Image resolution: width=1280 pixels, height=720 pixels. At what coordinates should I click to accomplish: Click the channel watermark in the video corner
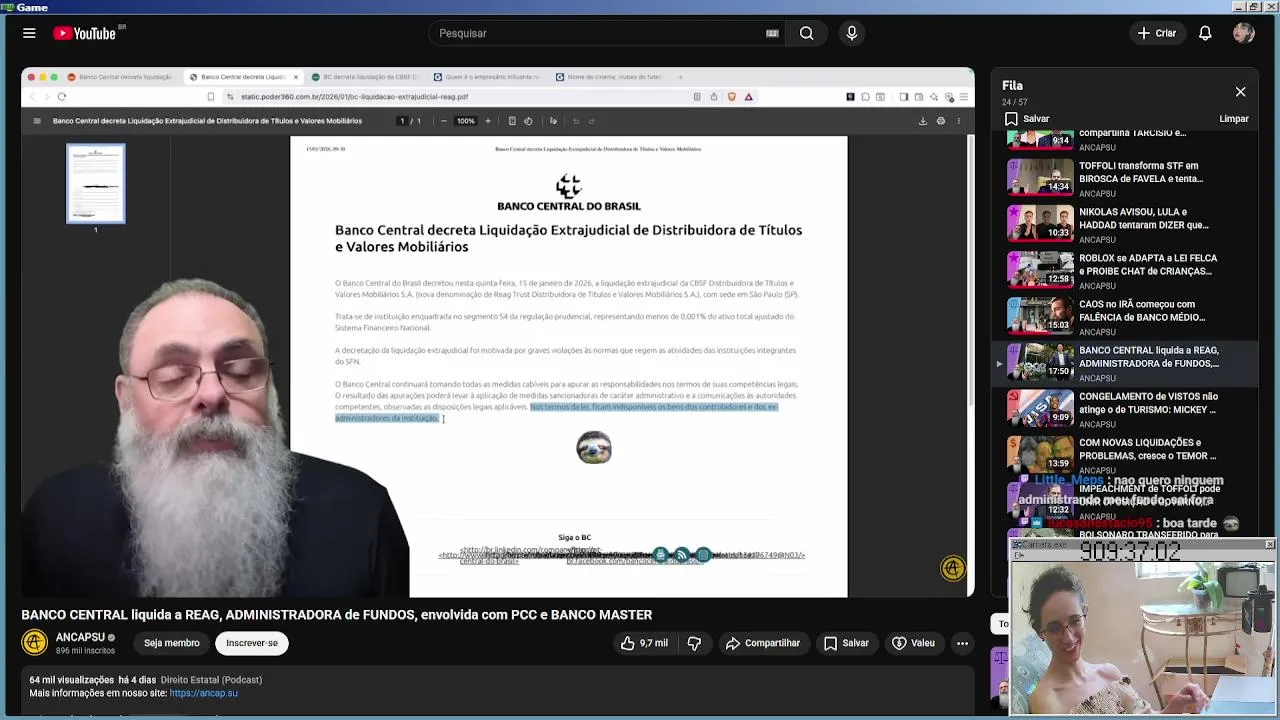point(953,568)
